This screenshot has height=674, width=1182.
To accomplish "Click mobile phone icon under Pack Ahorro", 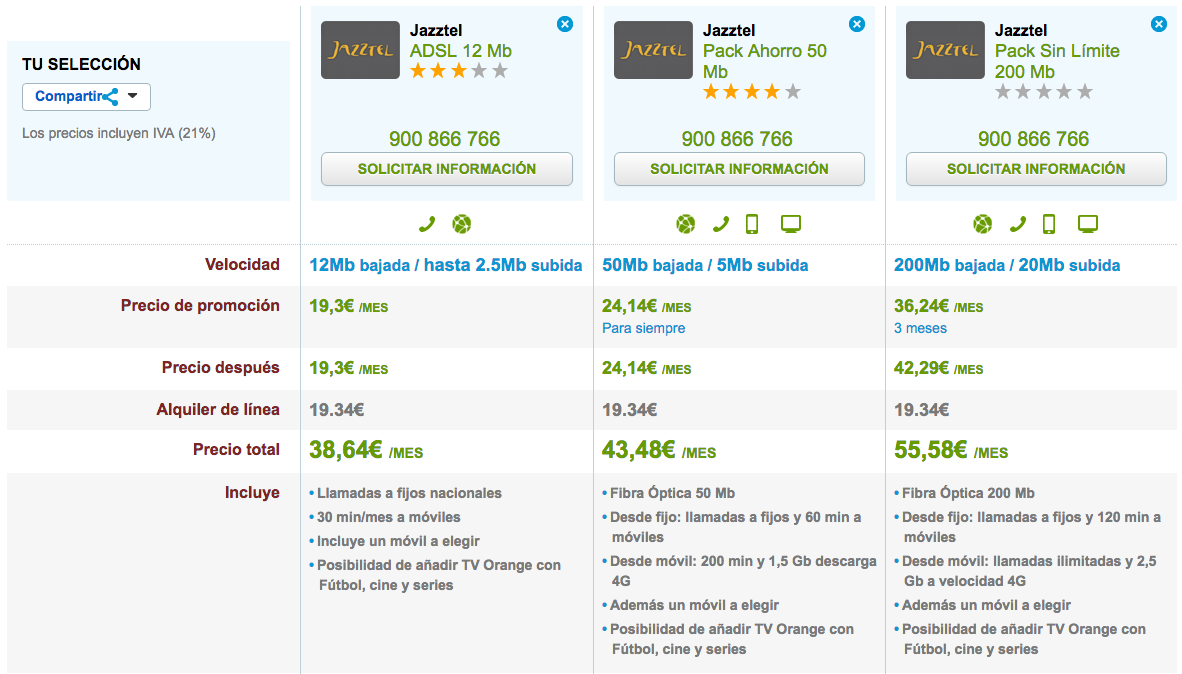I will click(x=752, y=224).
